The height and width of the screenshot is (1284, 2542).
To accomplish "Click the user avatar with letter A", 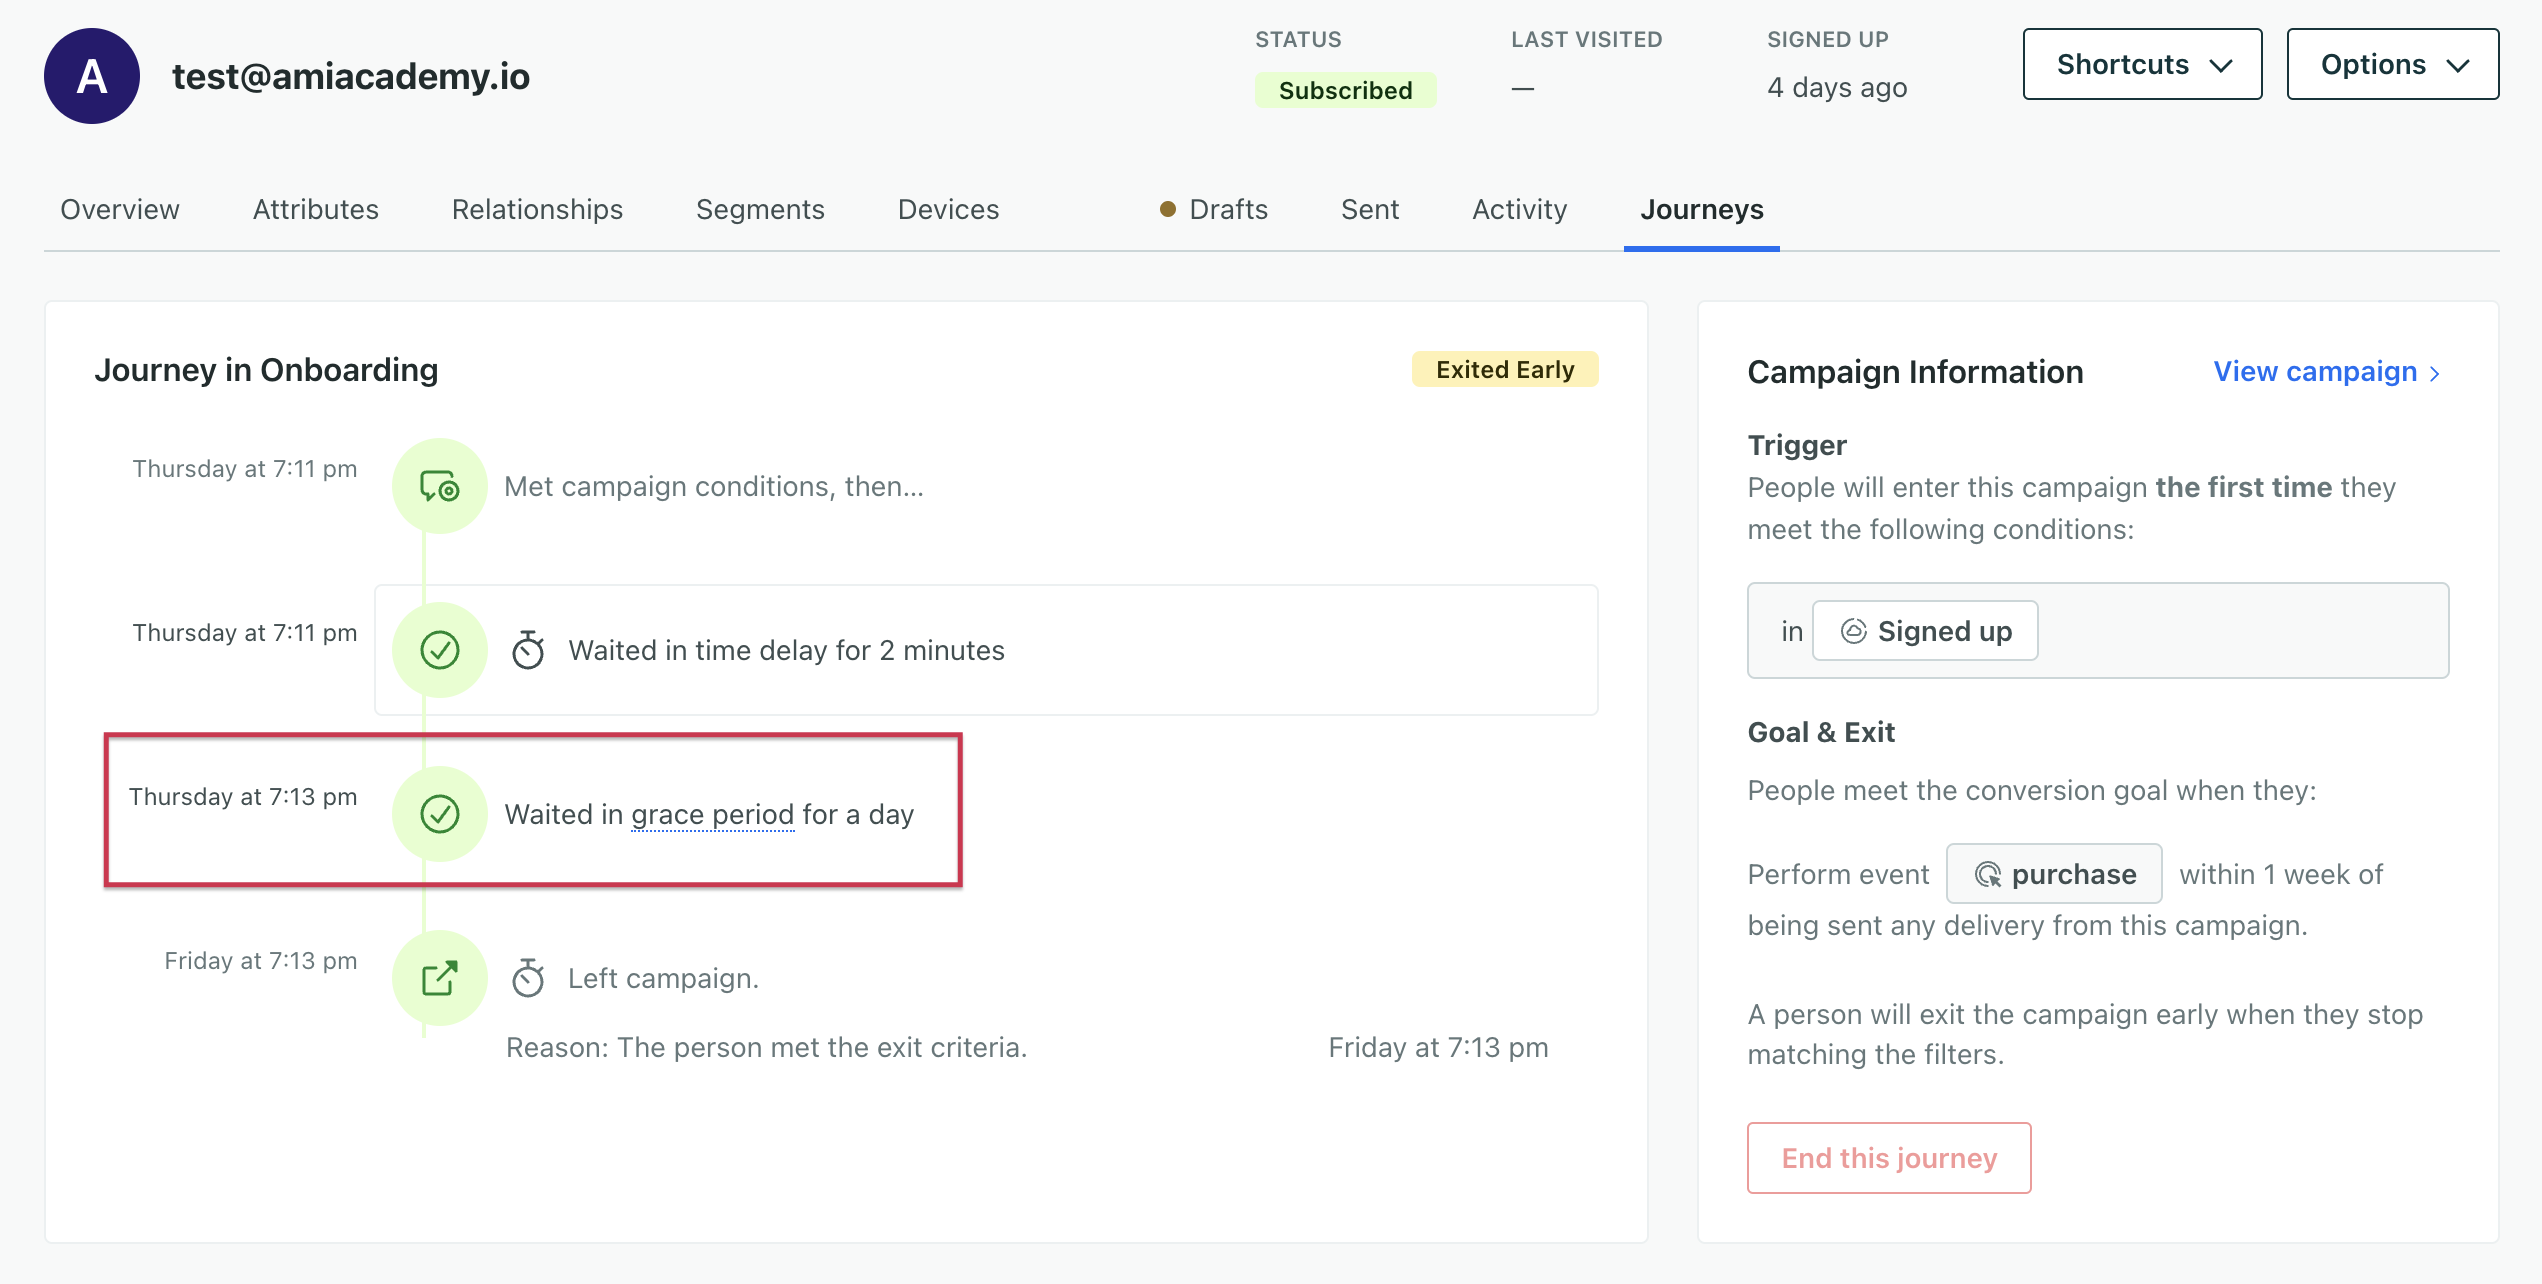I will pyautogui.click(x=92, y=76).
